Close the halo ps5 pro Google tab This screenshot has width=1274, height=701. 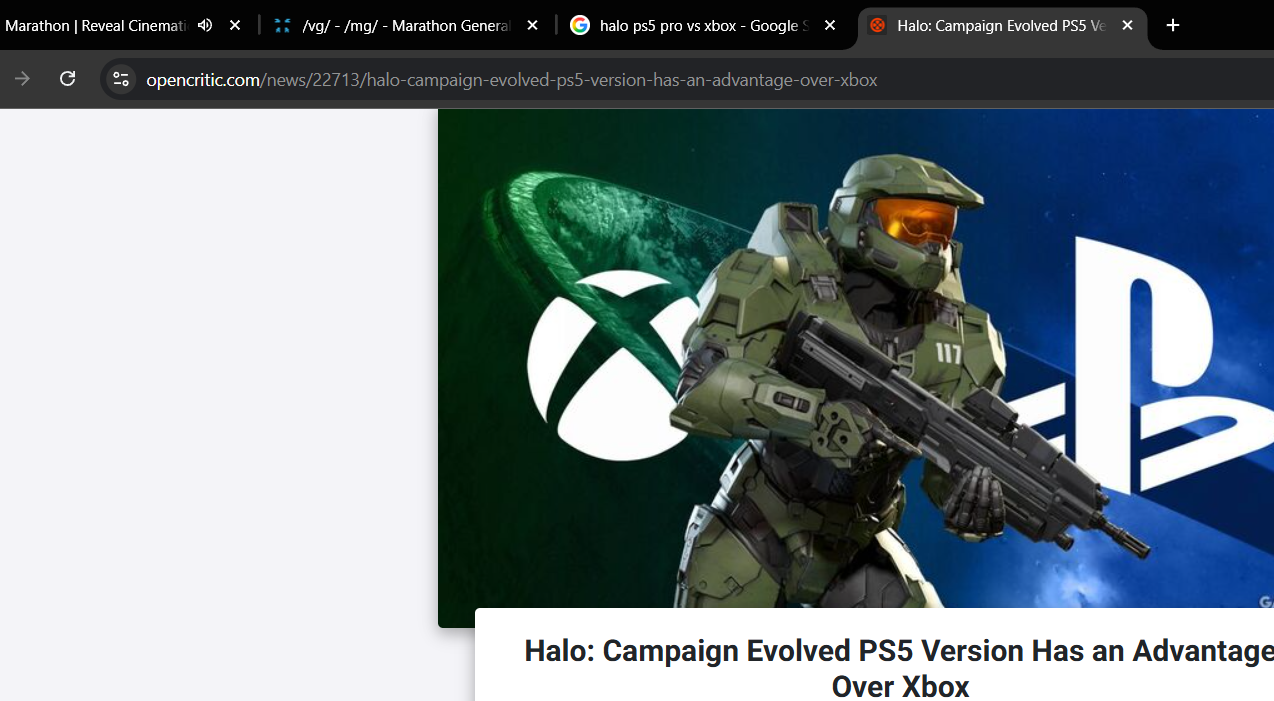point(829,26)
